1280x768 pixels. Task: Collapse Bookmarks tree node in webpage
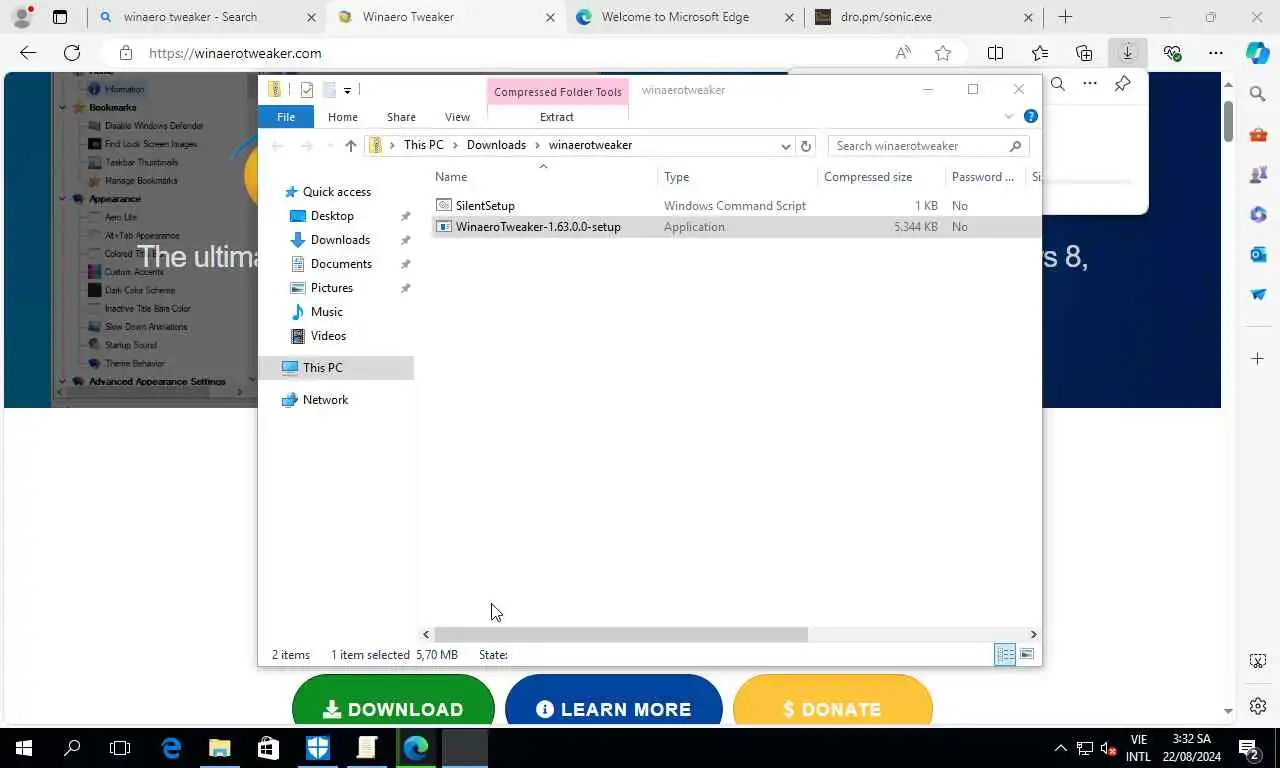62,107
